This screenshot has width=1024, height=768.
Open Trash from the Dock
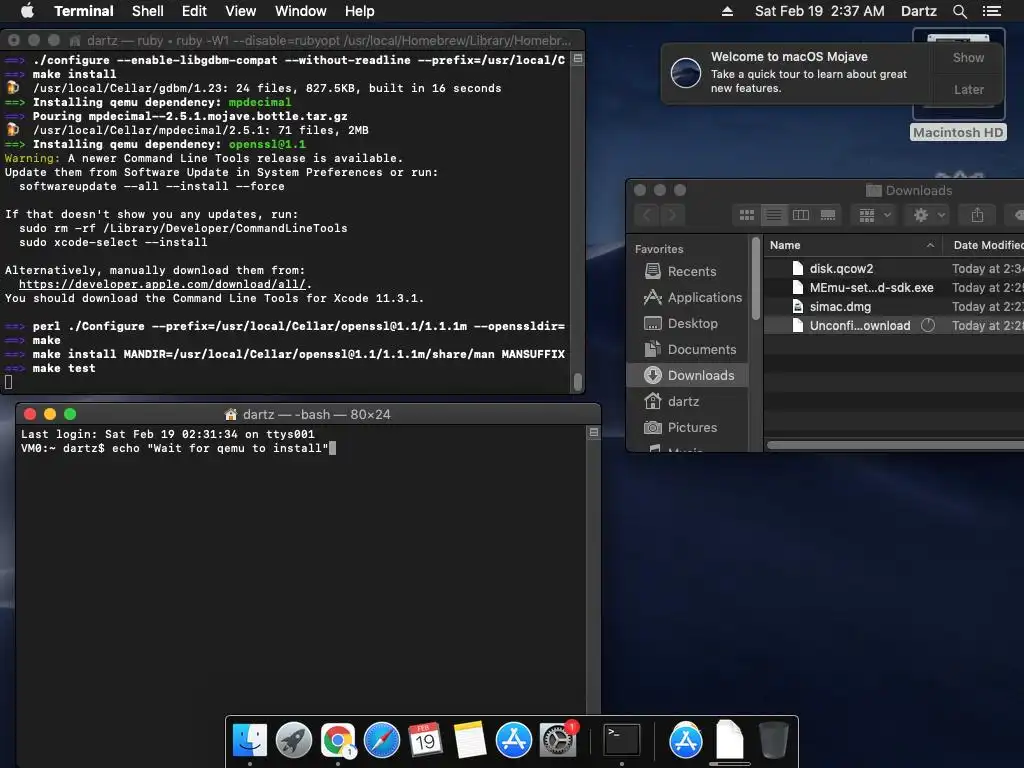(774, 741)
